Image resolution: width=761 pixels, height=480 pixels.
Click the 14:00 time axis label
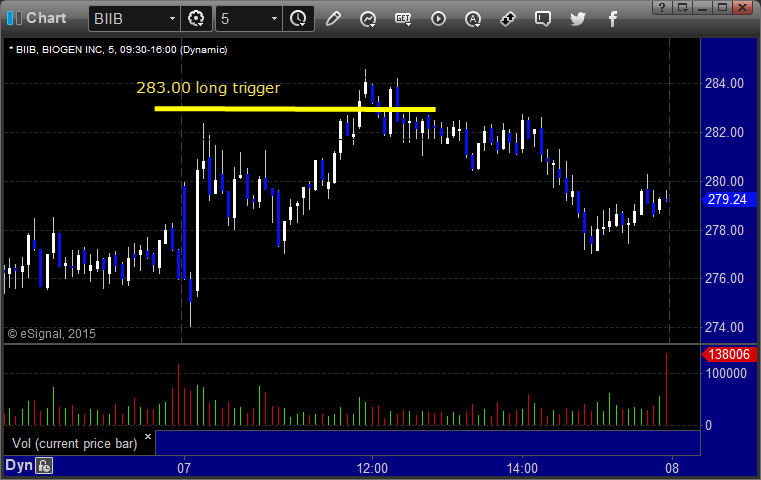pyautogui.click(x=522, y=468)
